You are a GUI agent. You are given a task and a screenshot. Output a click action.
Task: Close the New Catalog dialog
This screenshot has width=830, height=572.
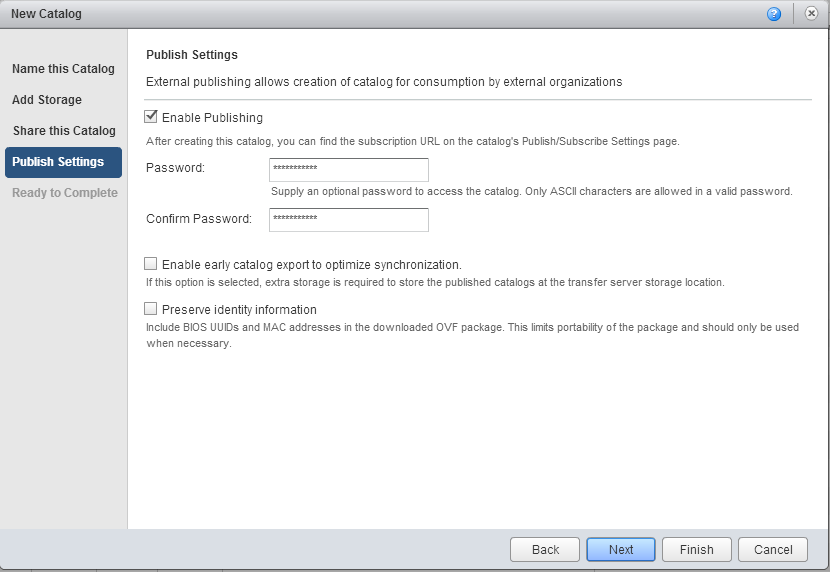[811, 14]
